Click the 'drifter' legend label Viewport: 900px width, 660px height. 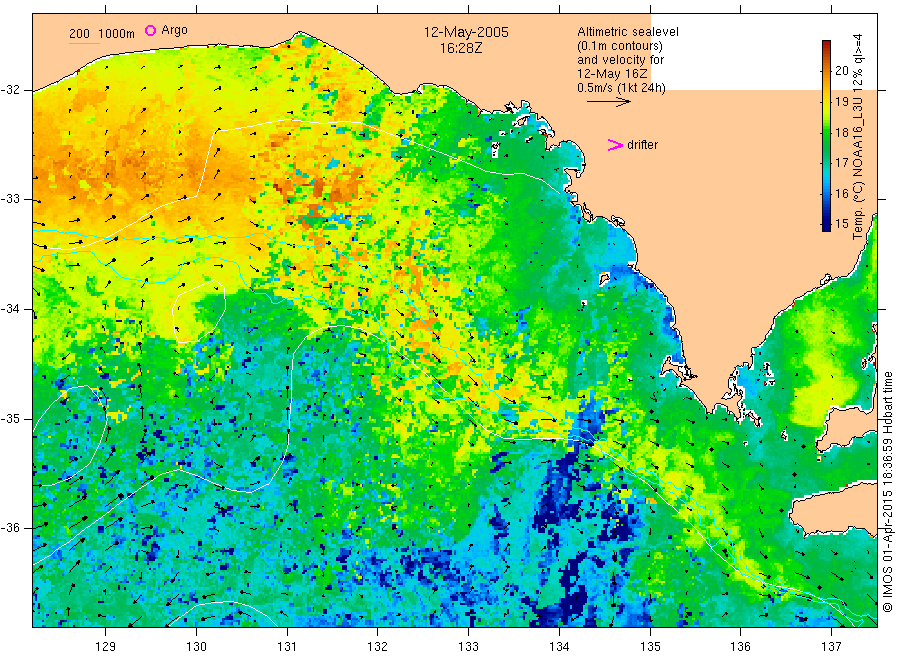point(642,145)
